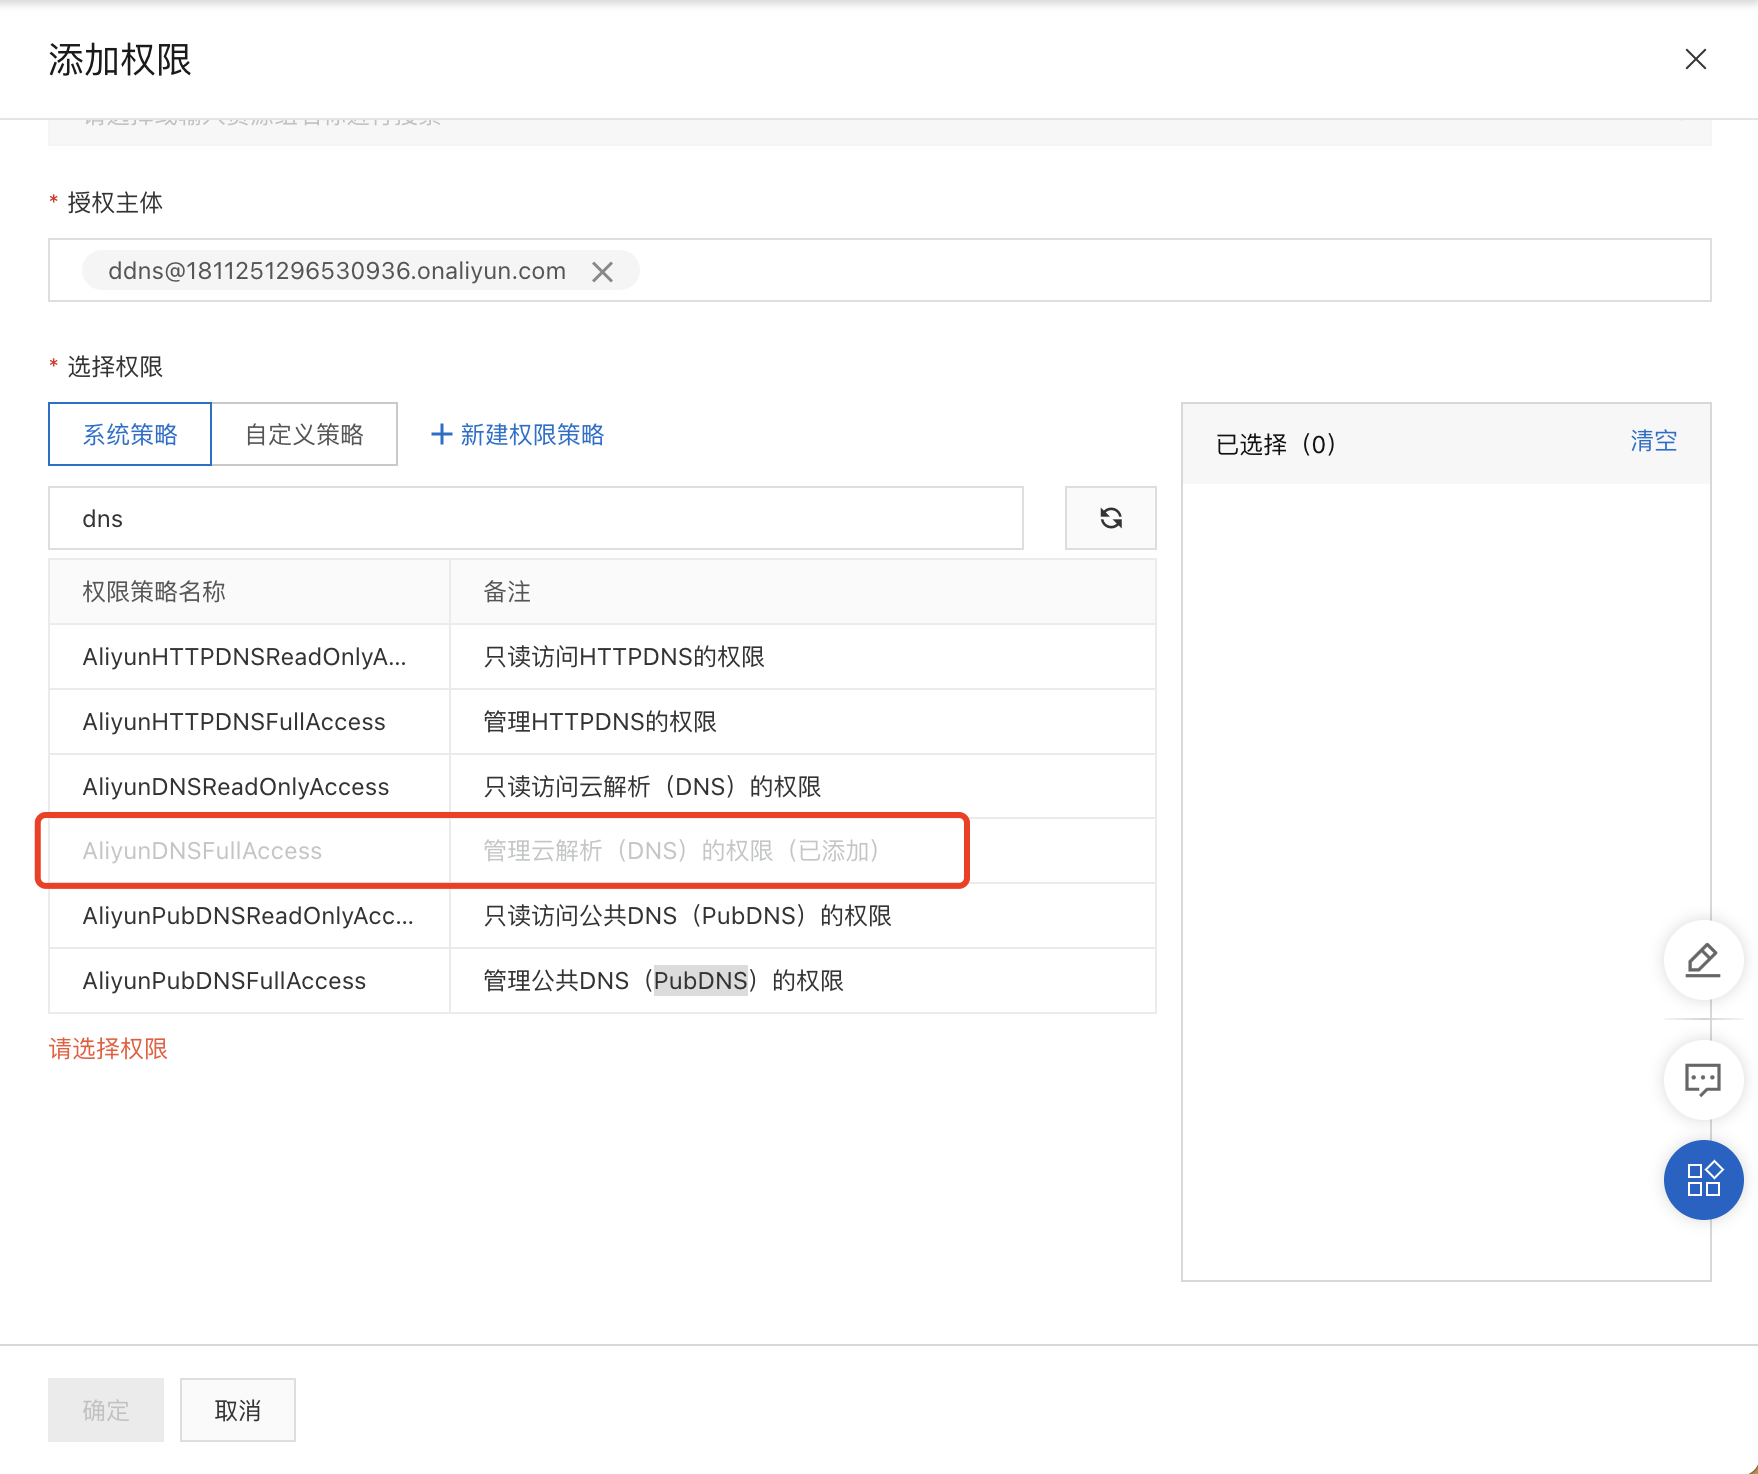Click the note 只读访问HTTPDNS的权限
This screenshot has width=1758, height=1474.
click(624, 657)
